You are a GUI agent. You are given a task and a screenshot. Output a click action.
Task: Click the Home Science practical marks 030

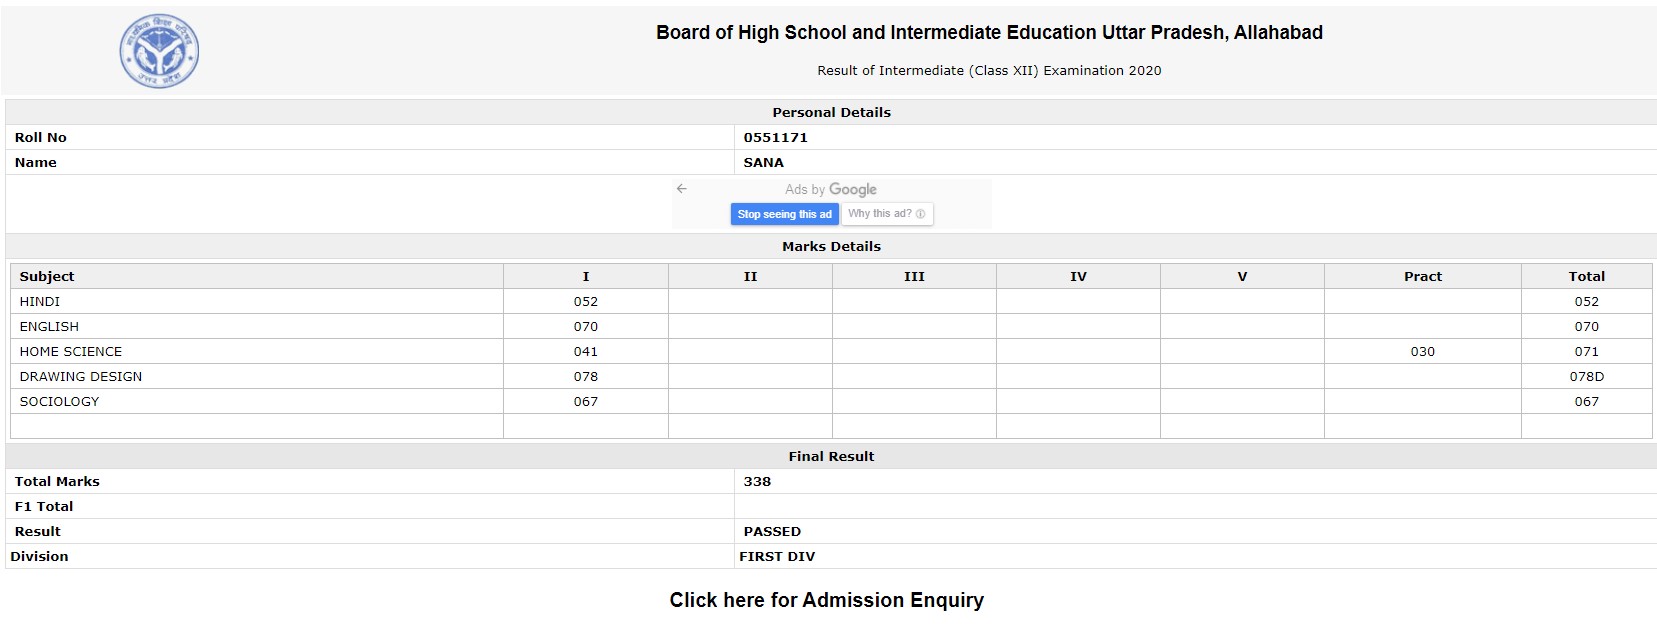pos(1422,351)
